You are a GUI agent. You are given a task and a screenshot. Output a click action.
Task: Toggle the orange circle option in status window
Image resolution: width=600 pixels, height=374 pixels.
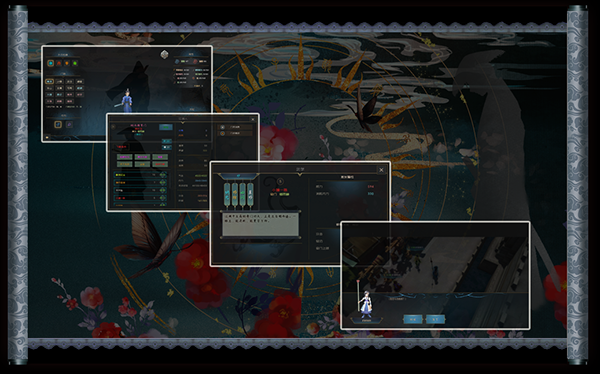223,133
